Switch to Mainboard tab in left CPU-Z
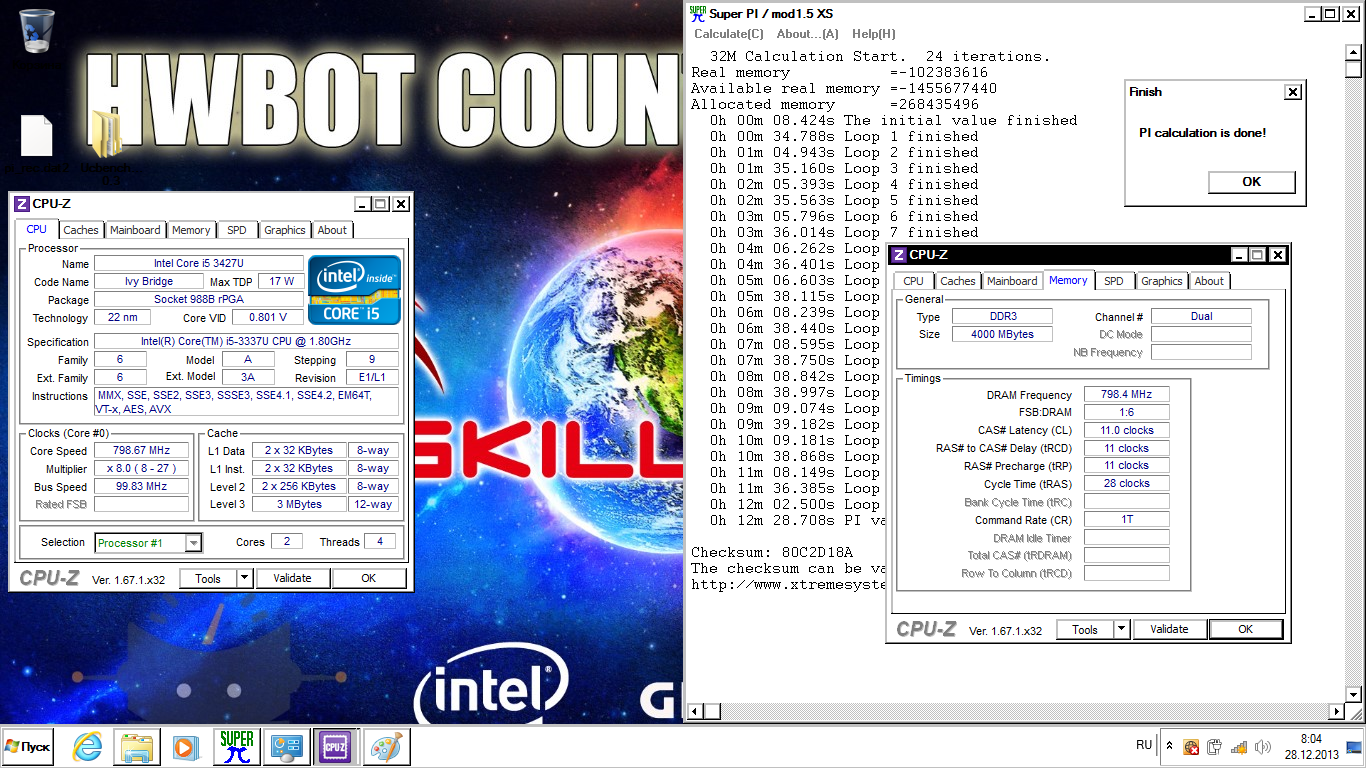 point(135,230)
